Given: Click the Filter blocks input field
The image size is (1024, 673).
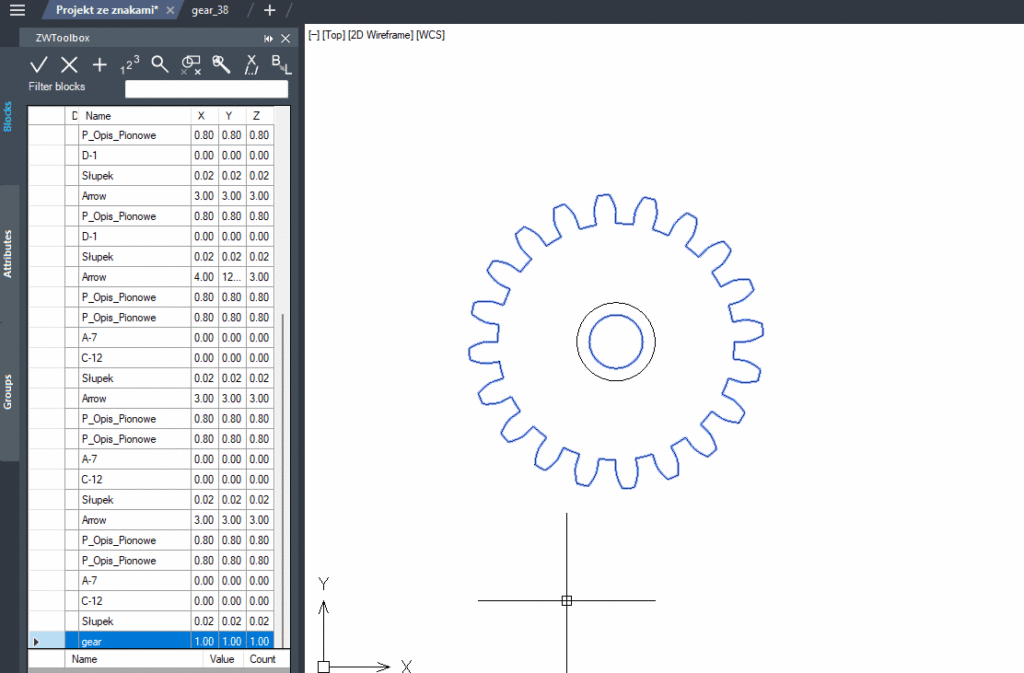Looking at the screenshot, I should (x=206, y=89).
